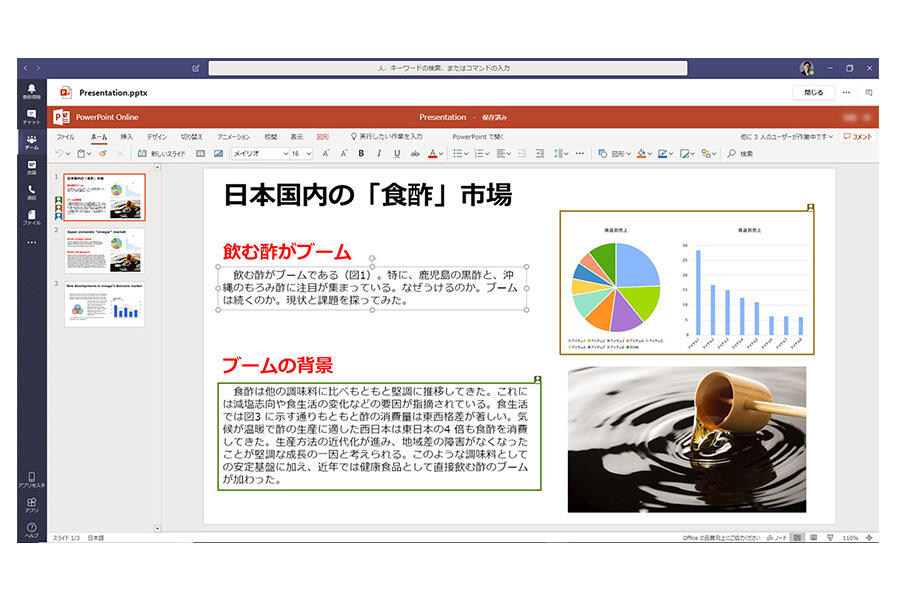Viewport: 900px width, 600px height.
Task: Open the font color picker with red underline
Action: (435, 154)
